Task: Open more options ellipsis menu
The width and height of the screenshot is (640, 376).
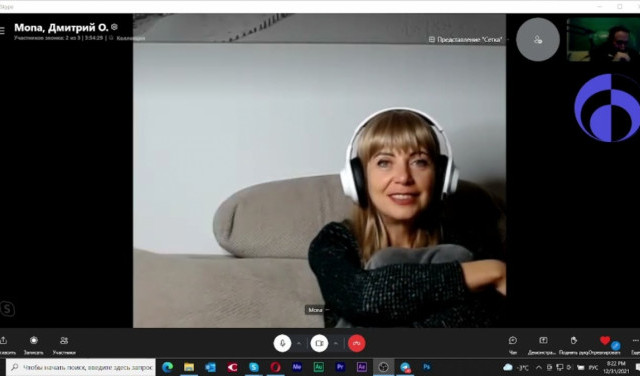Action: tap(636, 340)
